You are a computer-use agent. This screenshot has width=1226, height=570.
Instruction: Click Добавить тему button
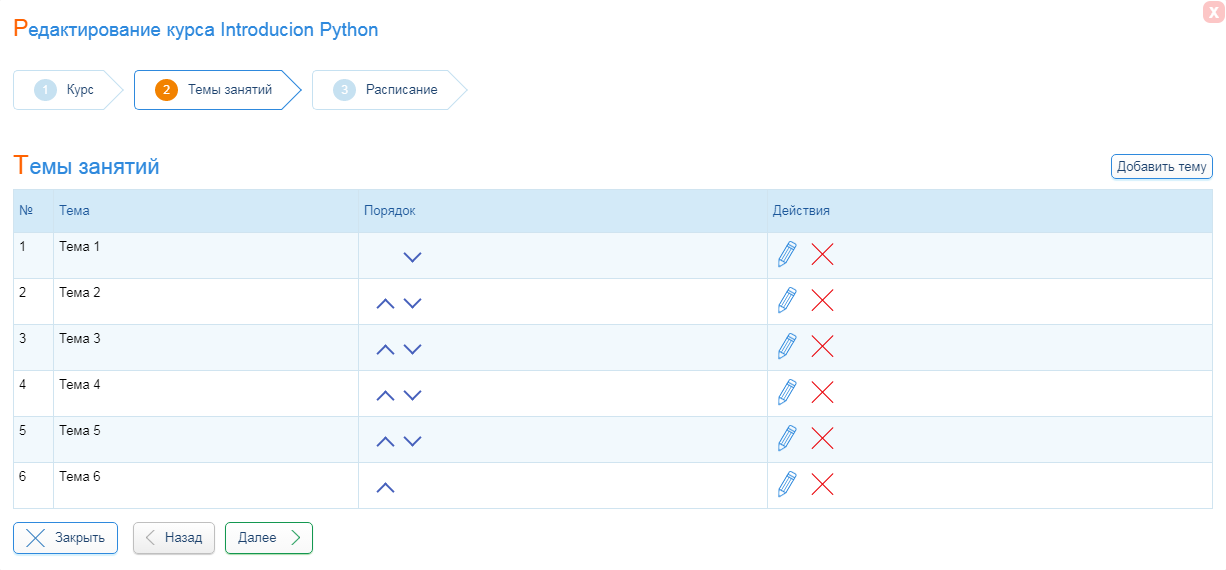[x=1161, y=167]
